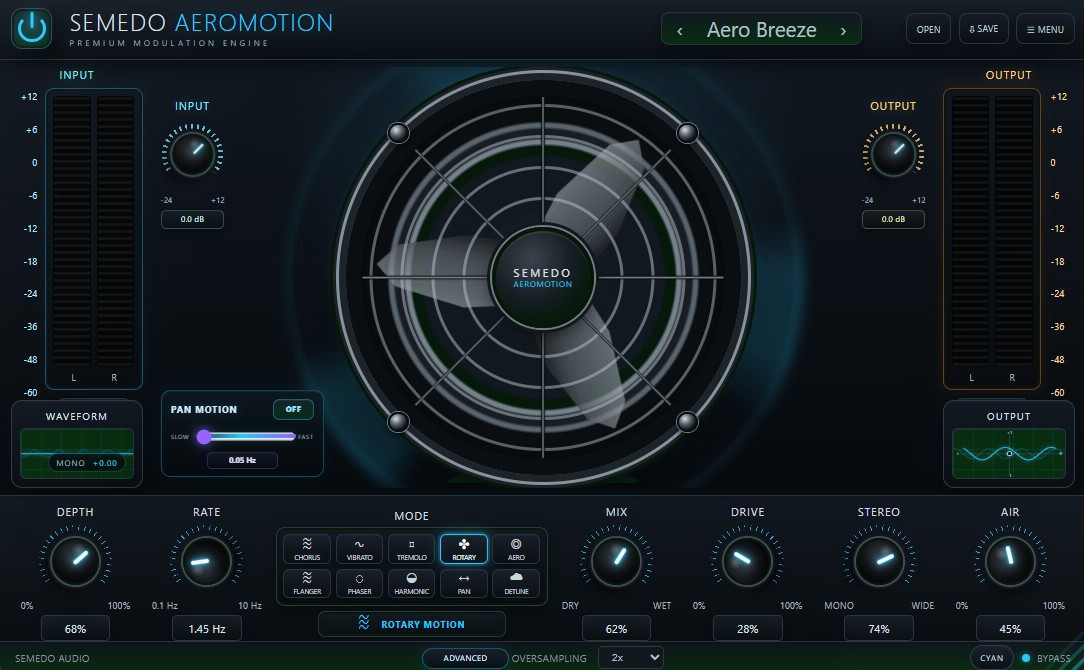This screenshot has height=670, width=1084.
Task: Click the Stereo knob
Action: click(x=879, y=560)
